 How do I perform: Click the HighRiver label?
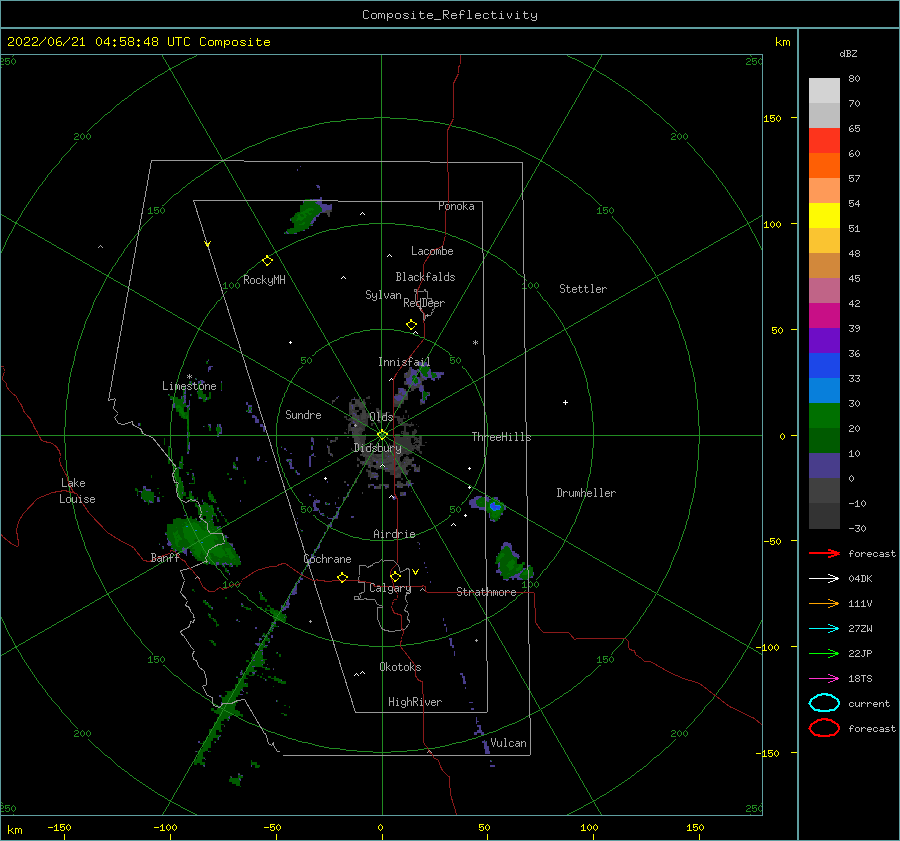415,702
